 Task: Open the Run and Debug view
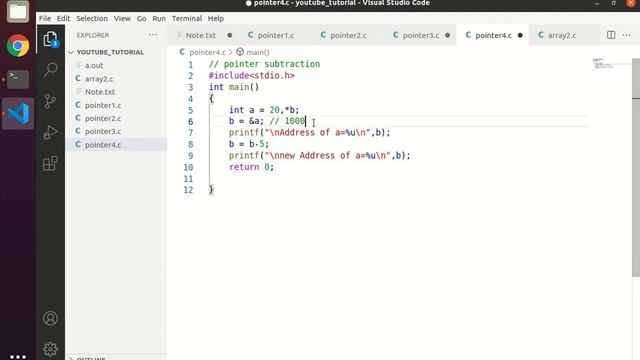[51, 132]
